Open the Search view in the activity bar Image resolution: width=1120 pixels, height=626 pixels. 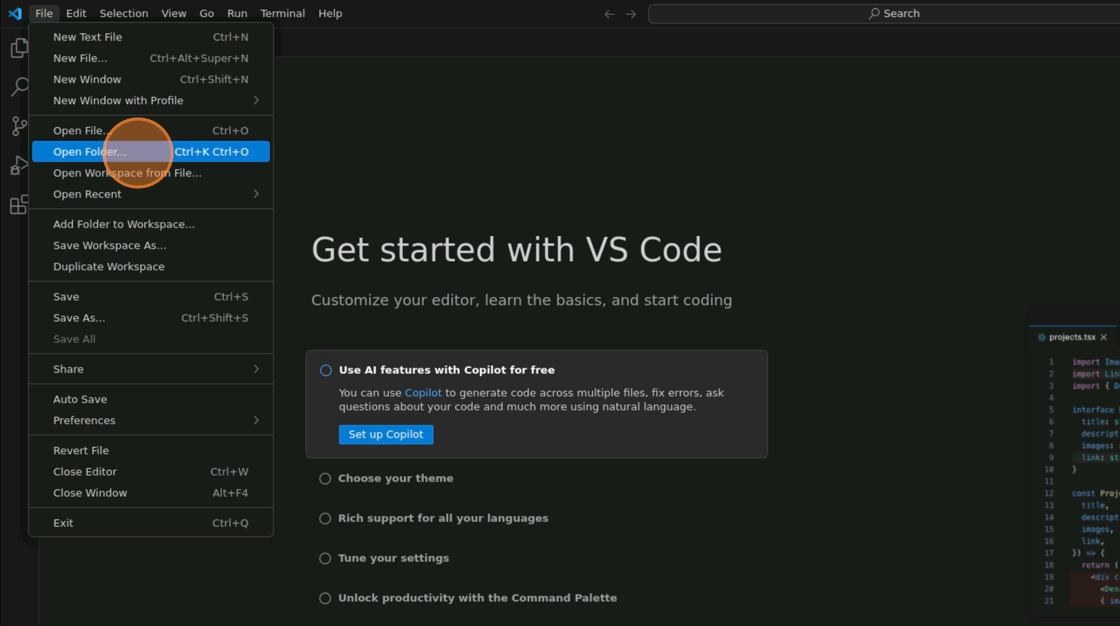click(19, 87)
